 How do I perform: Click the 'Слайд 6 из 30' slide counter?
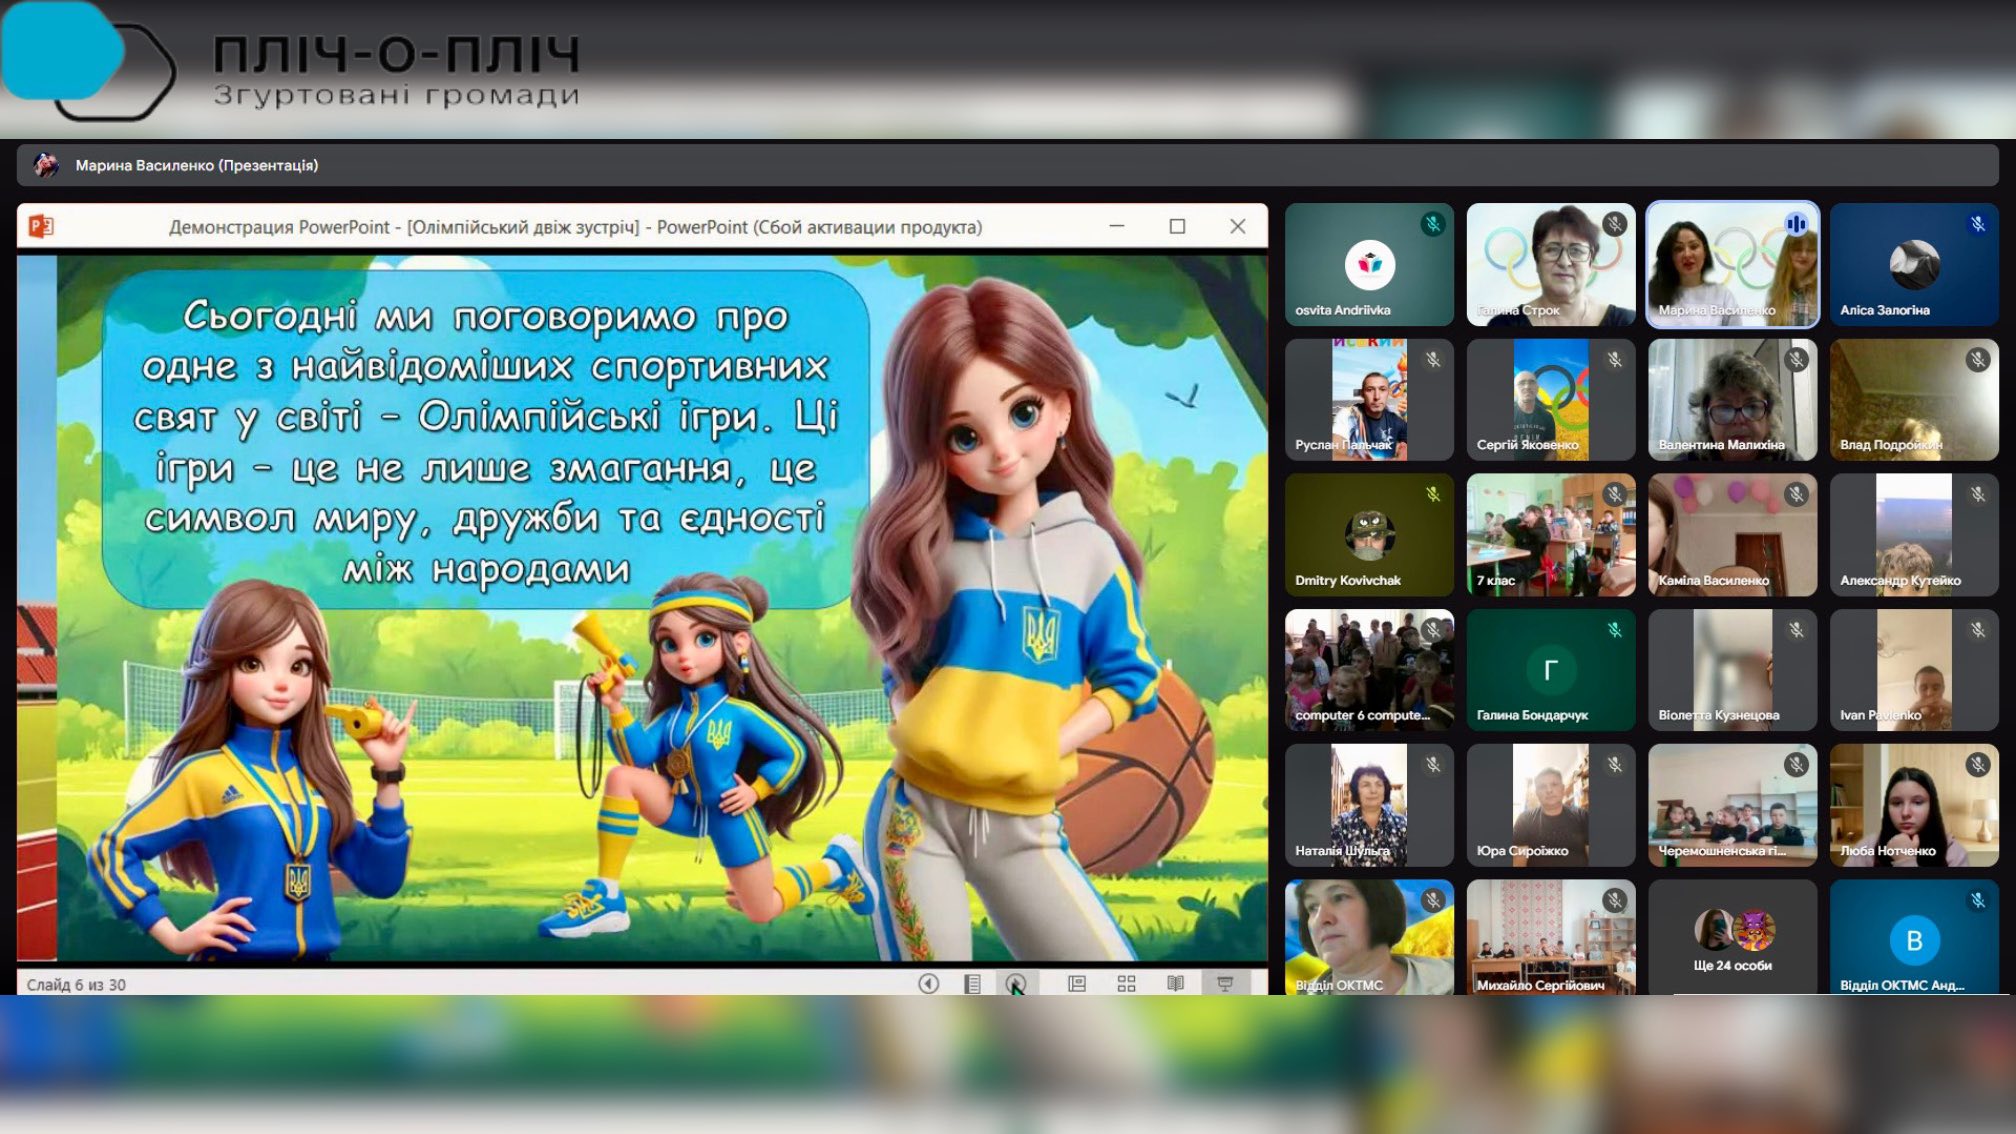(76, 985)
